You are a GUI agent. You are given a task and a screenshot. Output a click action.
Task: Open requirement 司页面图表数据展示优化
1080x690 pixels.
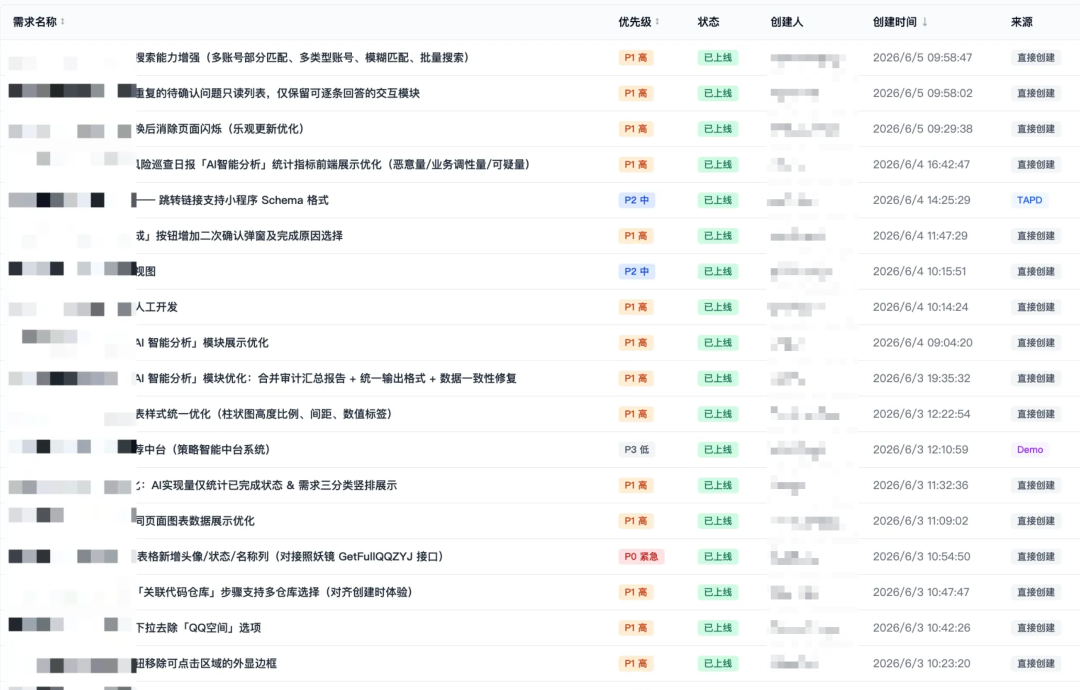point(195,521)
